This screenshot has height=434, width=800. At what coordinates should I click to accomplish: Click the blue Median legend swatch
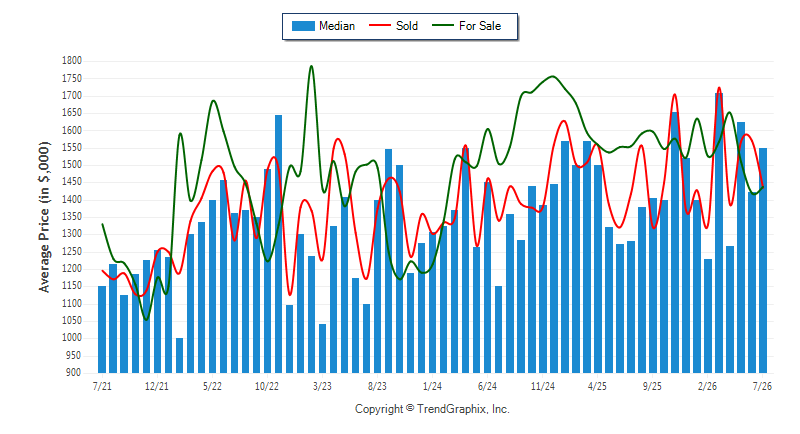click(x=303, y=26)
